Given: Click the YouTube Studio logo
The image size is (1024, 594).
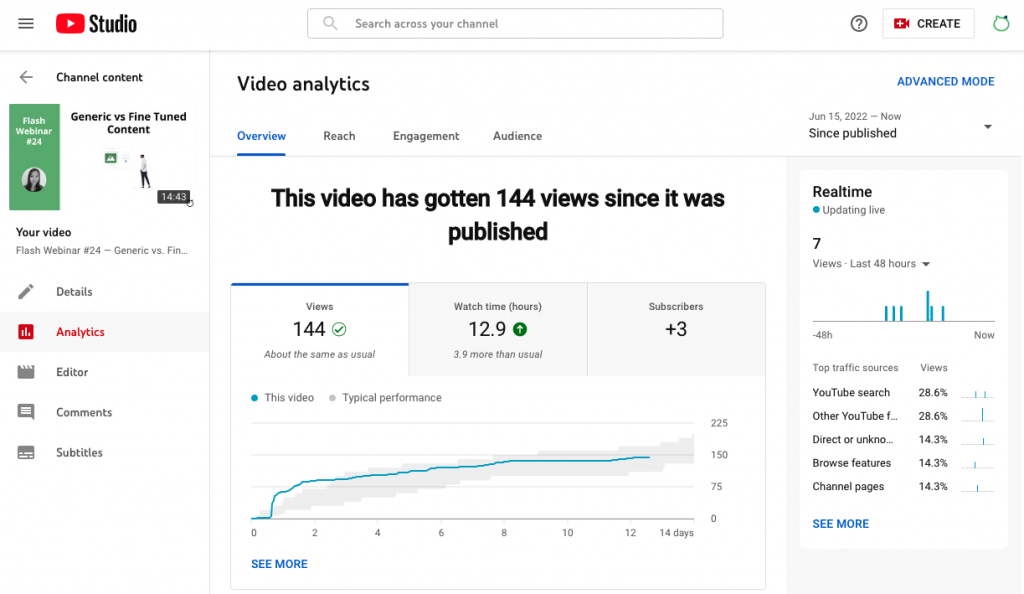Looking at the screenshot, I should click(x=95, y=23).
